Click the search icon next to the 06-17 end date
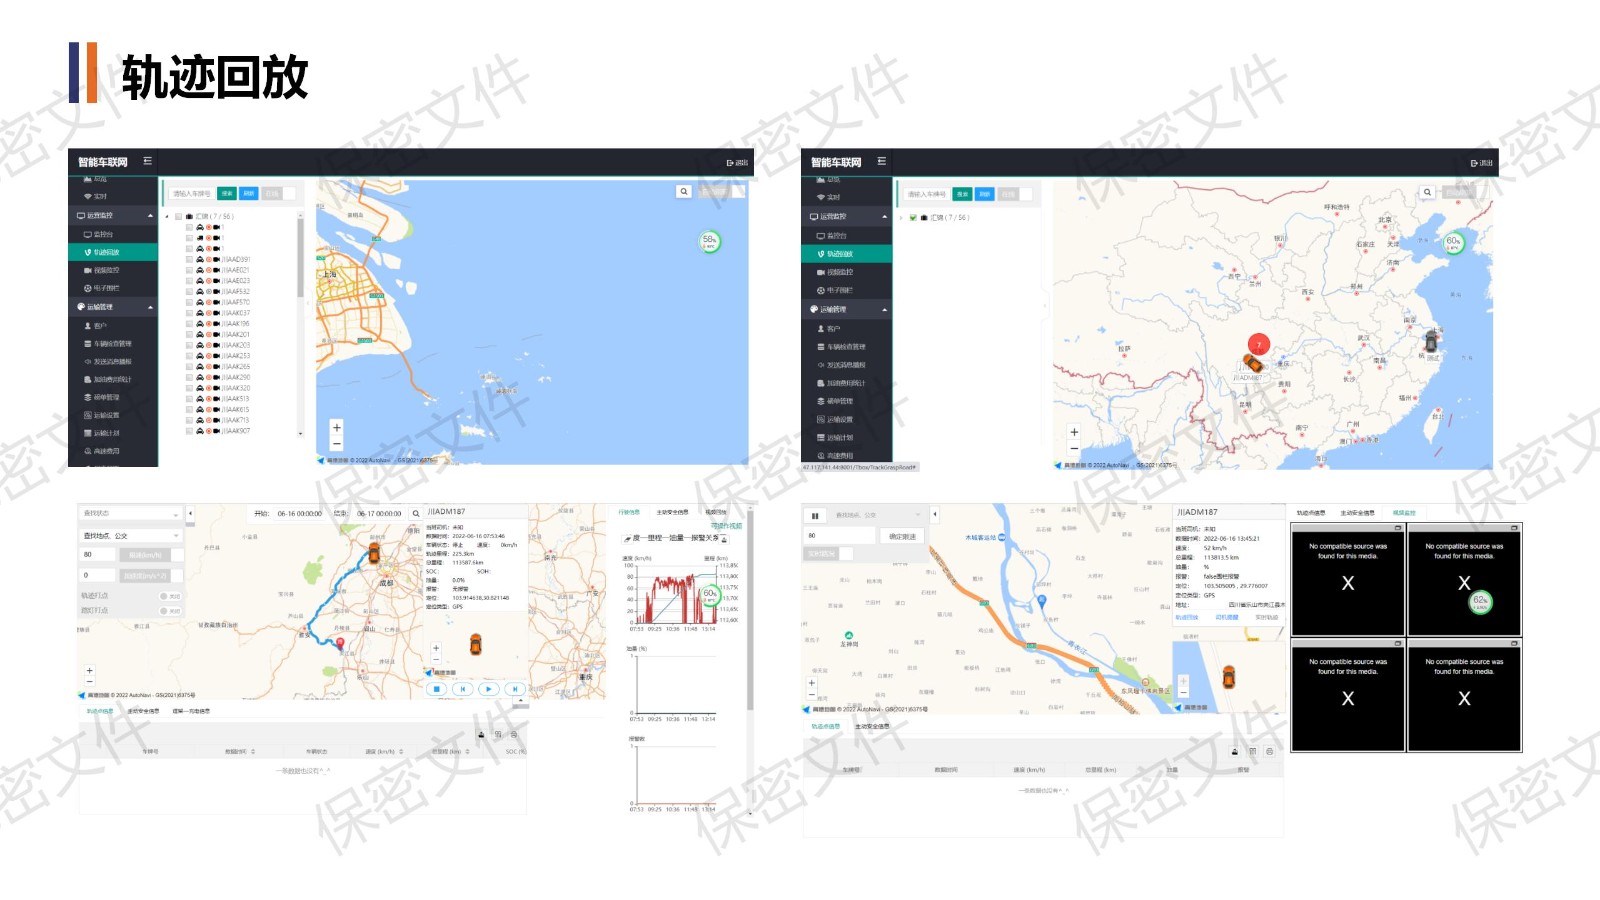Viewport: 1600px width, 900px height. [416, 514]
